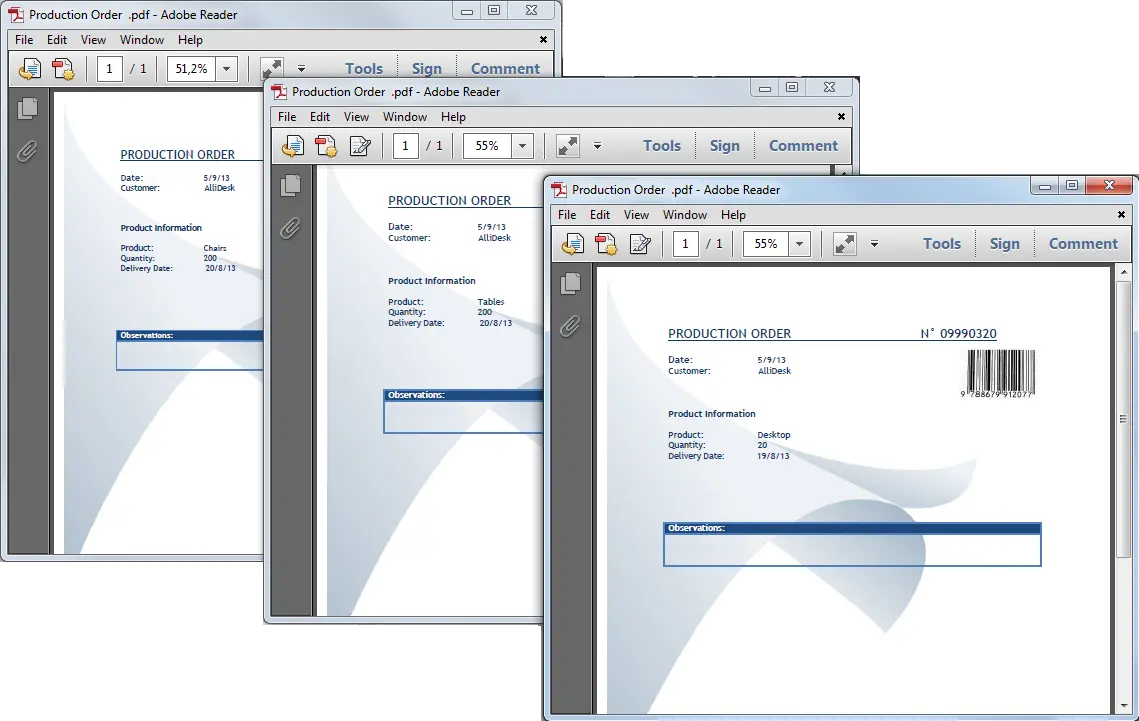This screenshot has width=1139, height=721.
Task: Open the 55% zoom dropdown arrow in the front window
Action: [799, 244]
